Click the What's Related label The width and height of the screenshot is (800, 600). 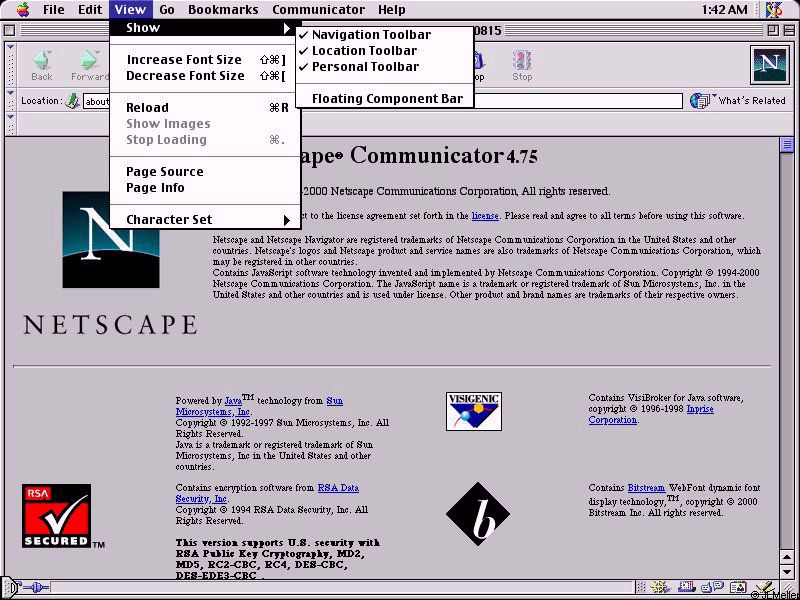tap(752, 101)
